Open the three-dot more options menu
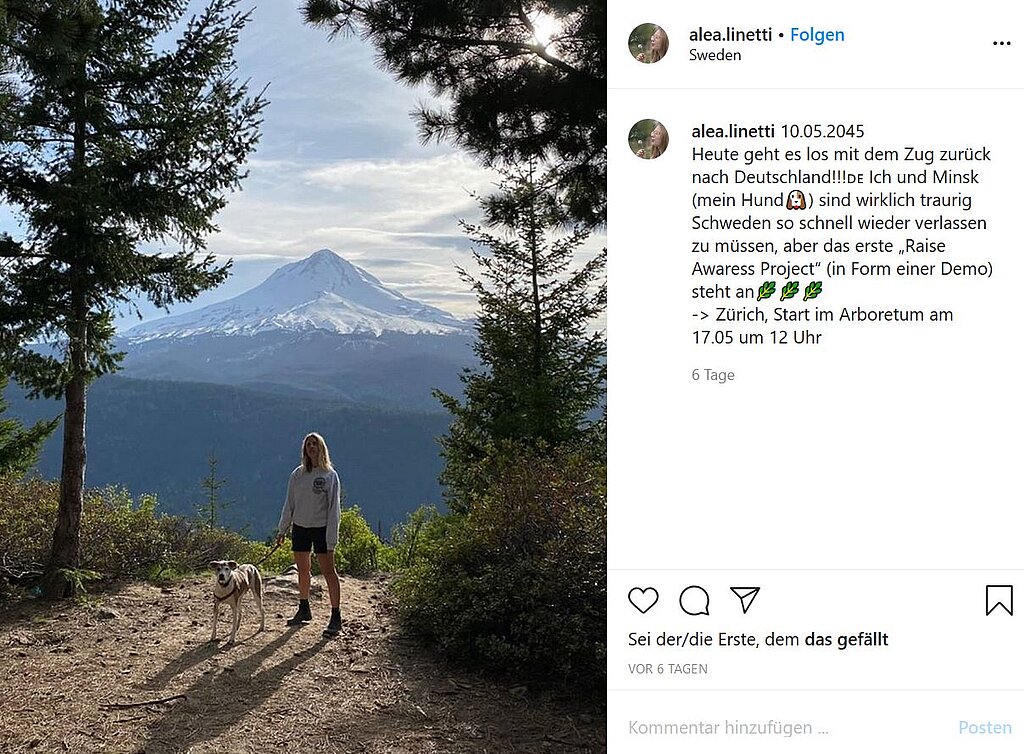The height and width of the screenshot is (754, 1024). point(1001,44)
